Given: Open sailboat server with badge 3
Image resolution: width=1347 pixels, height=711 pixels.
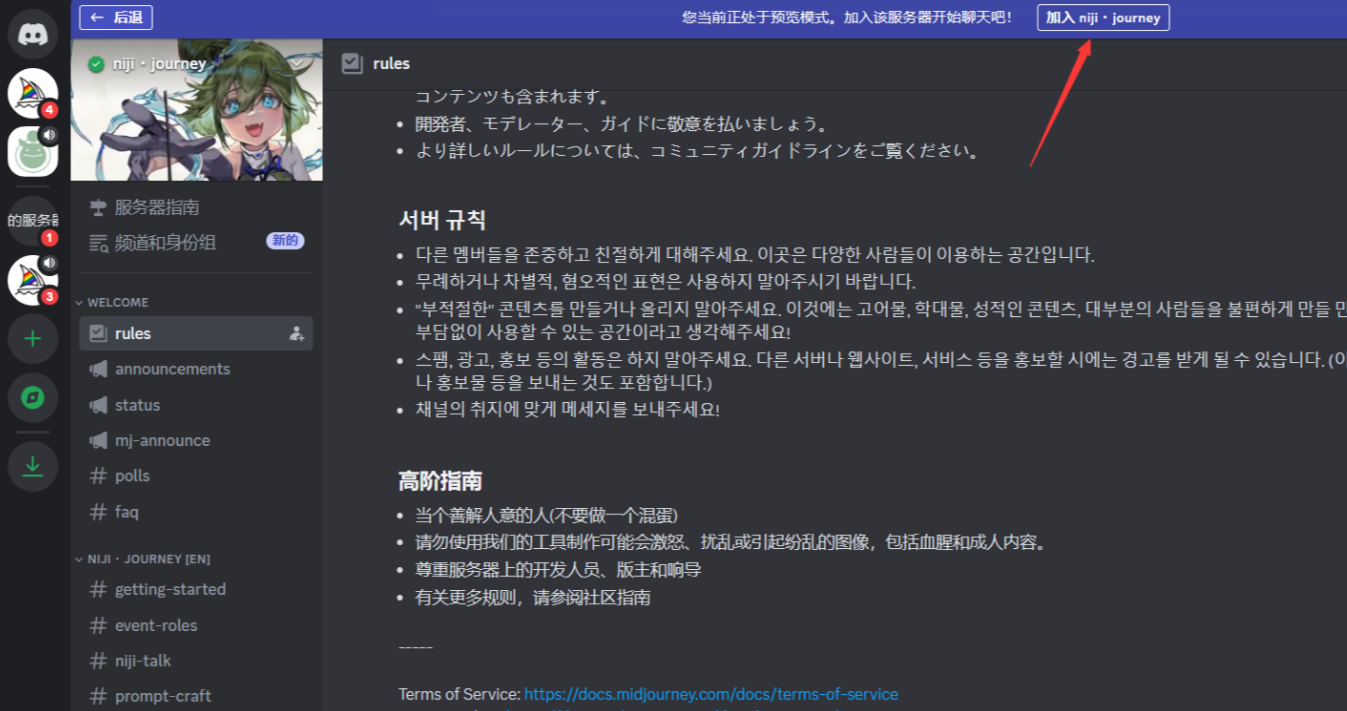Looking at the screenshot, I should tap(33, 280).
